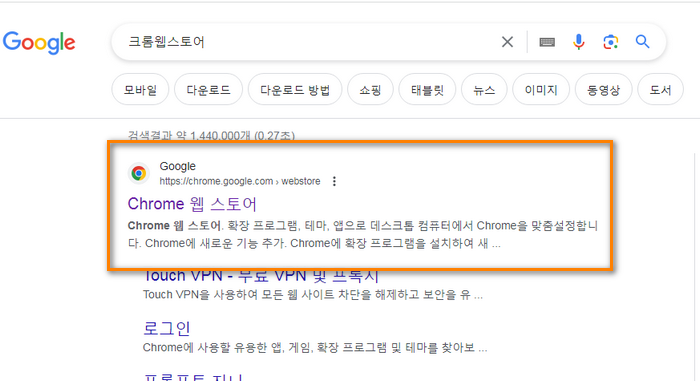Click the Chrome favicon in first result
This screenshot has width=700, height=381.
(x=139, y=173)
